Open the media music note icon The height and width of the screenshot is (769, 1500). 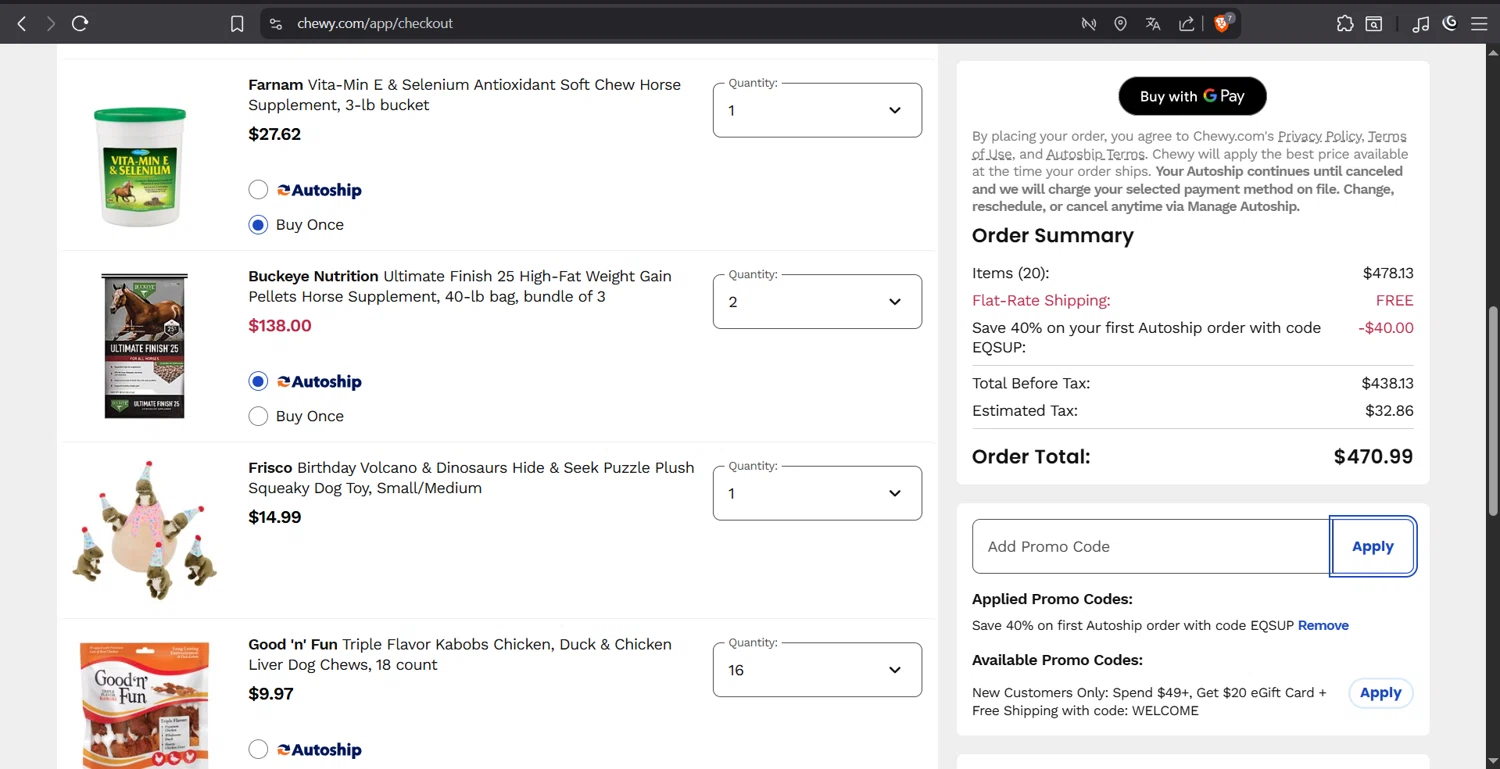click(1421, 24)
